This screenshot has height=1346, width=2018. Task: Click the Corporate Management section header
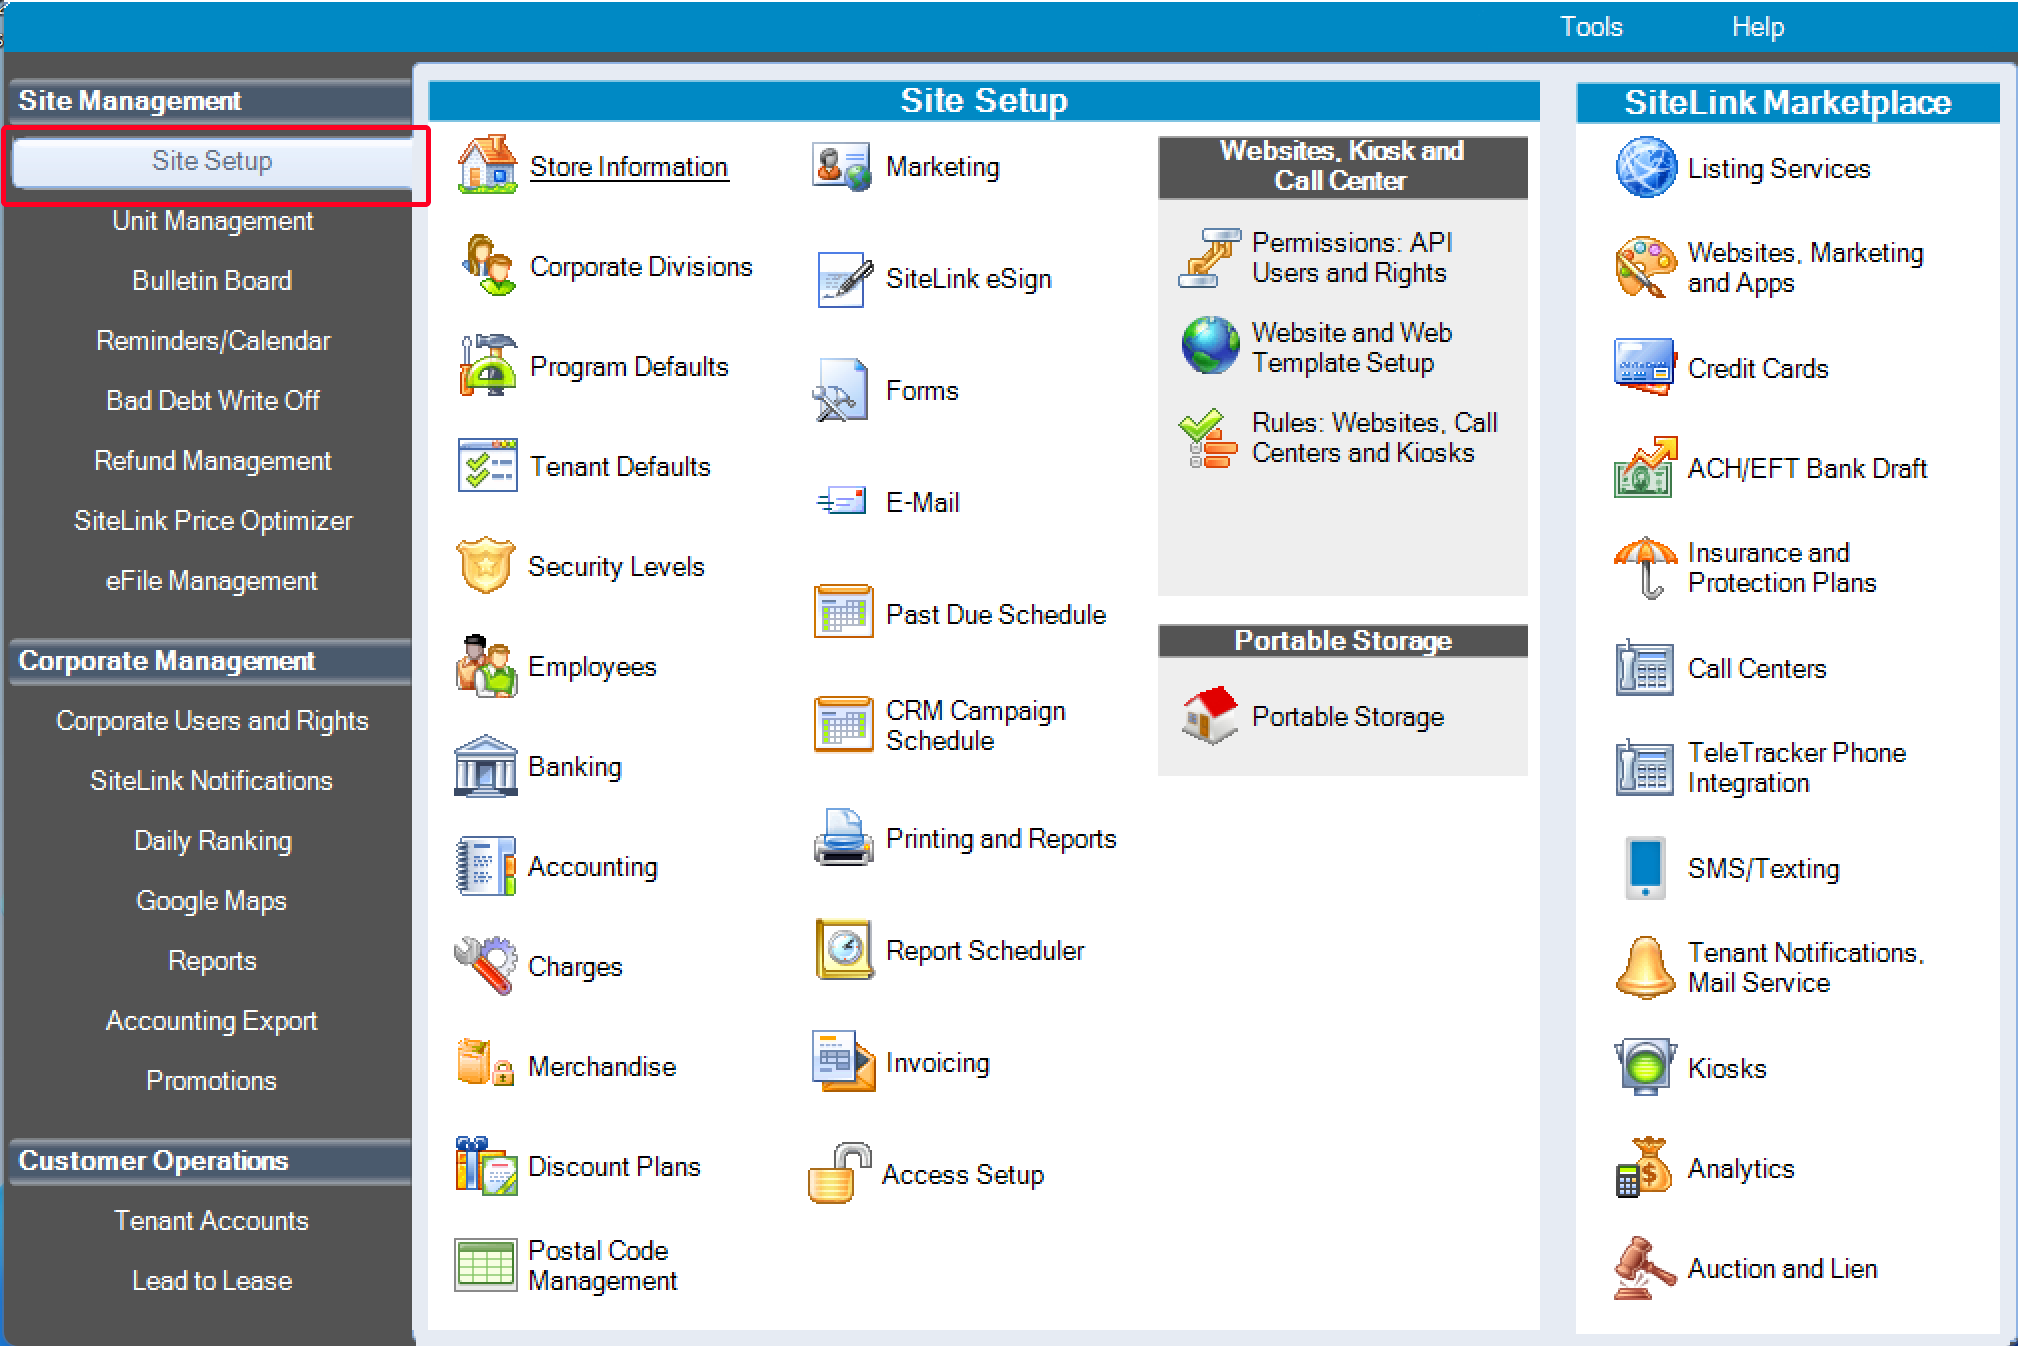tap(210, 661)
